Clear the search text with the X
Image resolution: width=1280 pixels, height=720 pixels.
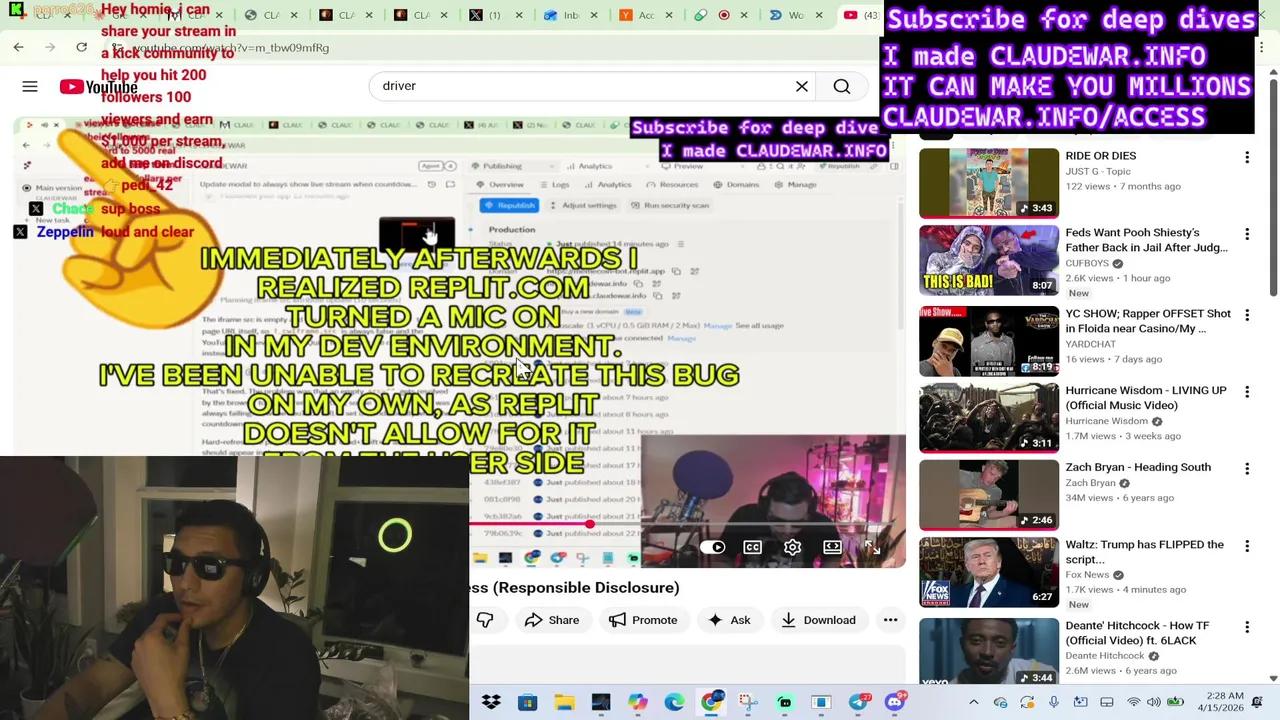[802, 86]
